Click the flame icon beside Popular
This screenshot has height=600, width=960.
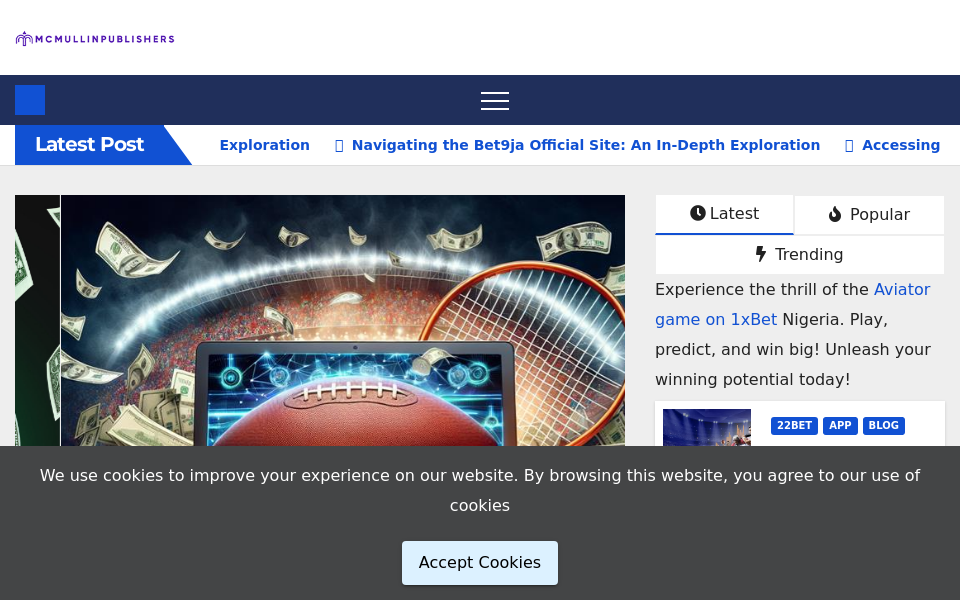pos(835,215)
